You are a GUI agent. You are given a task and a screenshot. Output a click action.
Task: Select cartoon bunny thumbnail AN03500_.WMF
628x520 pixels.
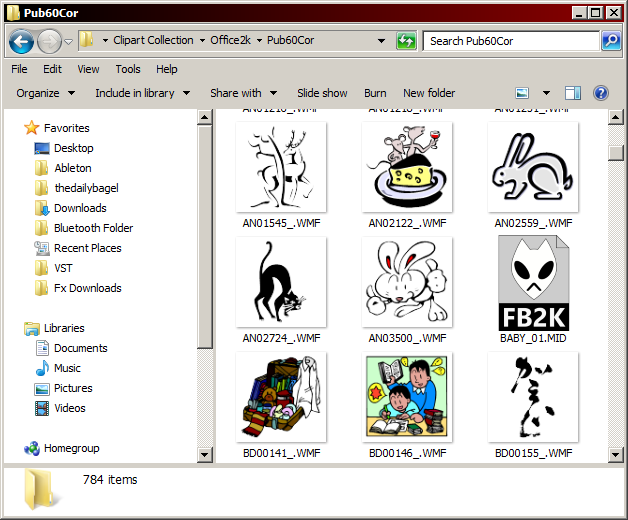(407, 282)
